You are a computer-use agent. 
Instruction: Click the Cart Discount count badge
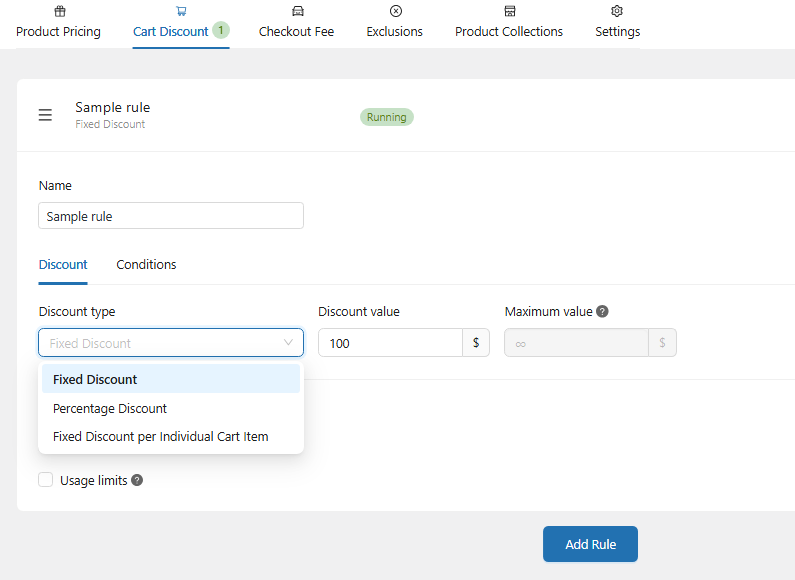(221, 30)
